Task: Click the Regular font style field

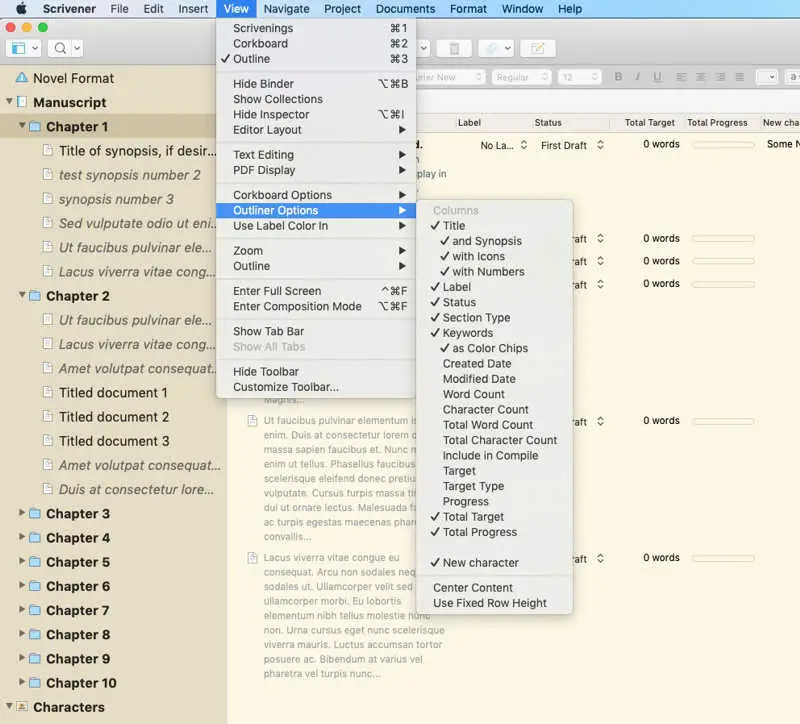Action: [521, 77]
